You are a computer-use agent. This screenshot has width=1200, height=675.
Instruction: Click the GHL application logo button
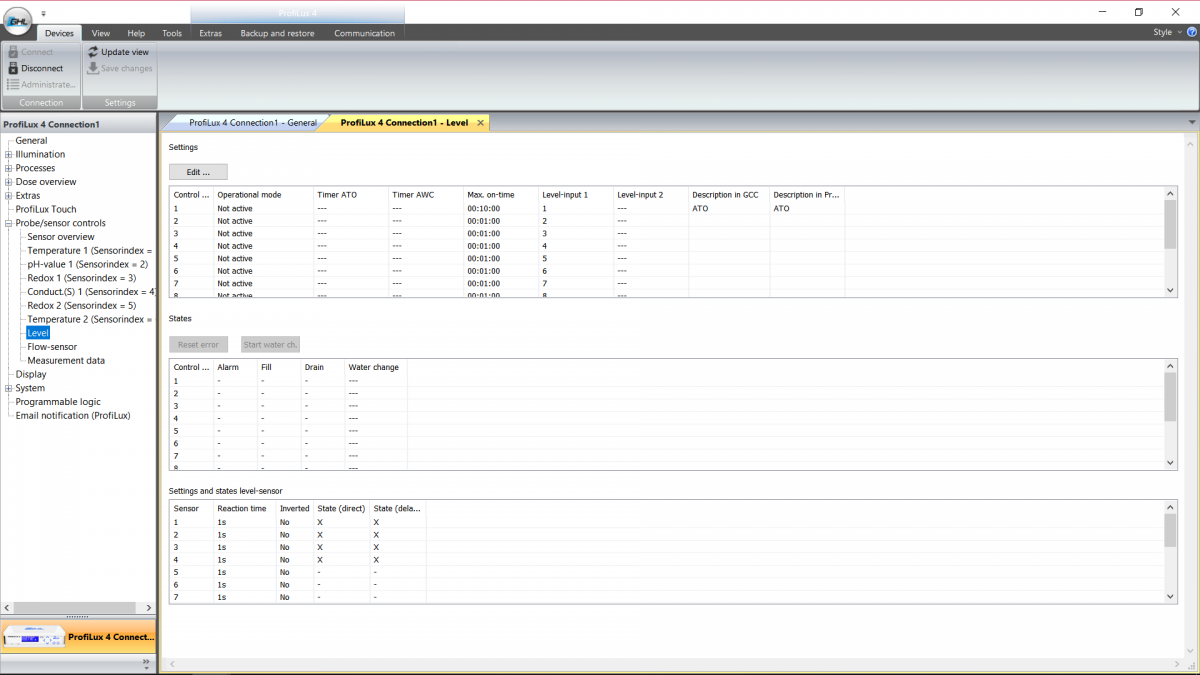tap(17, 23)
